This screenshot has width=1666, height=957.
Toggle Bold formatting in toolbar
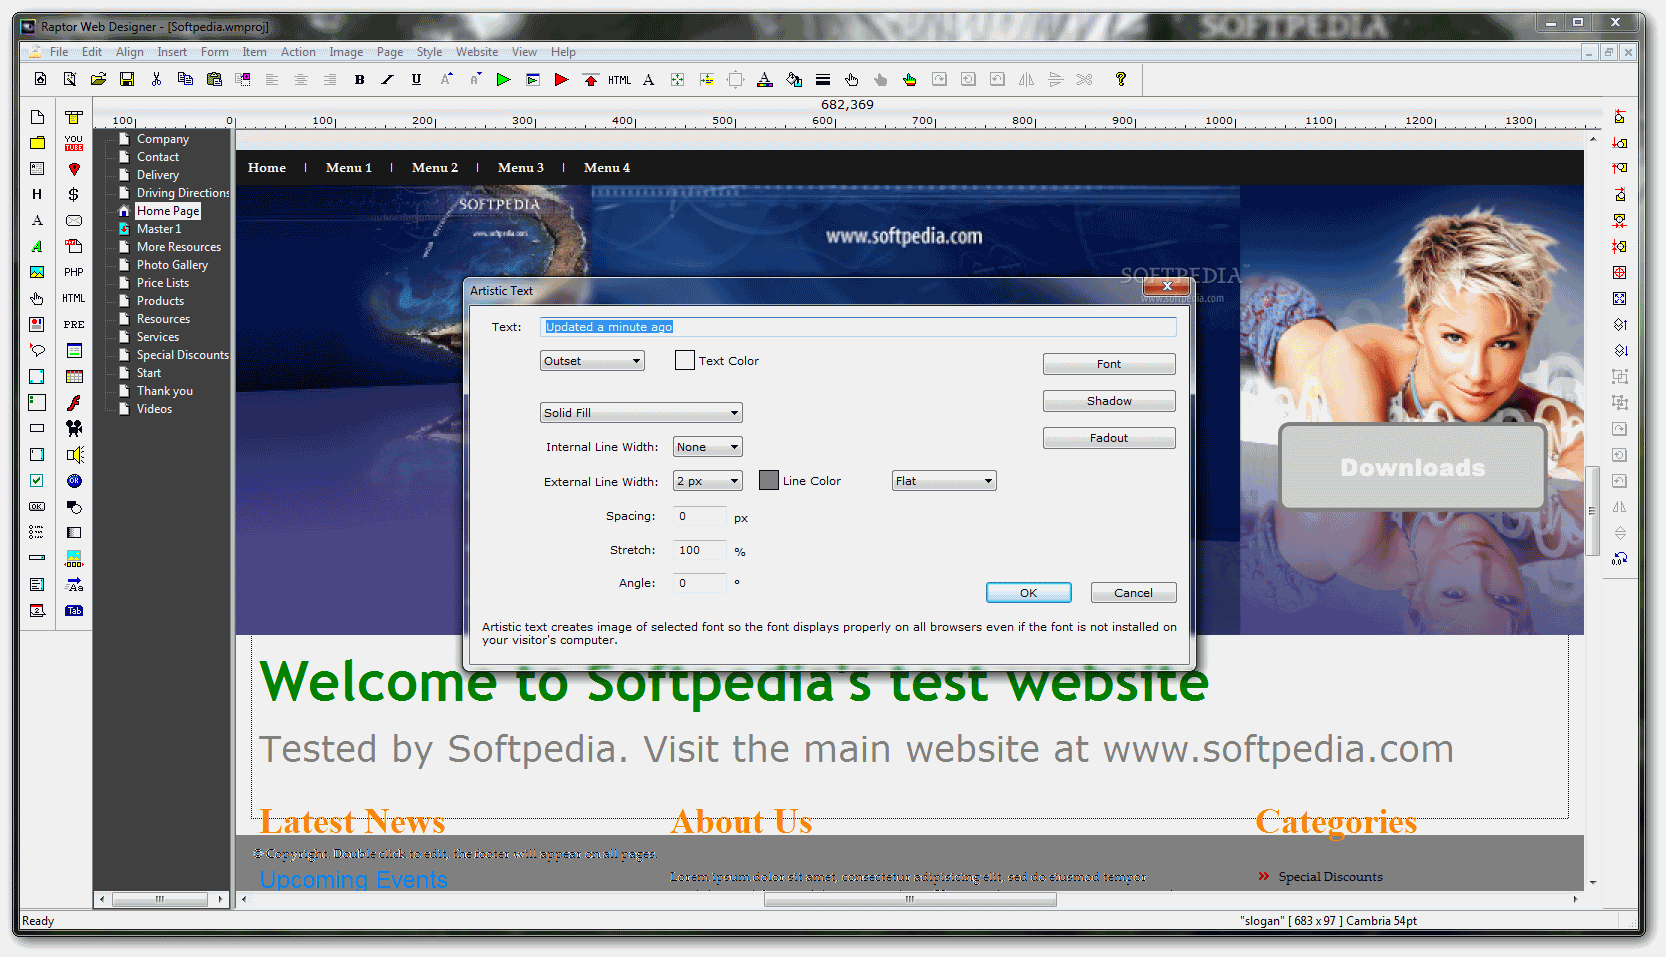359,79
